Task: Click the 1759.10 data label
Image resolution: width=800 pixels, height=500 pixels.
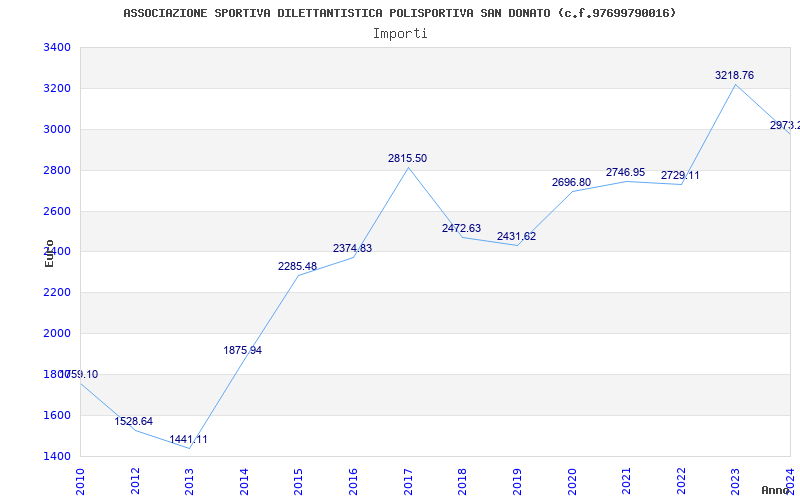Action: tap(79, 374)
